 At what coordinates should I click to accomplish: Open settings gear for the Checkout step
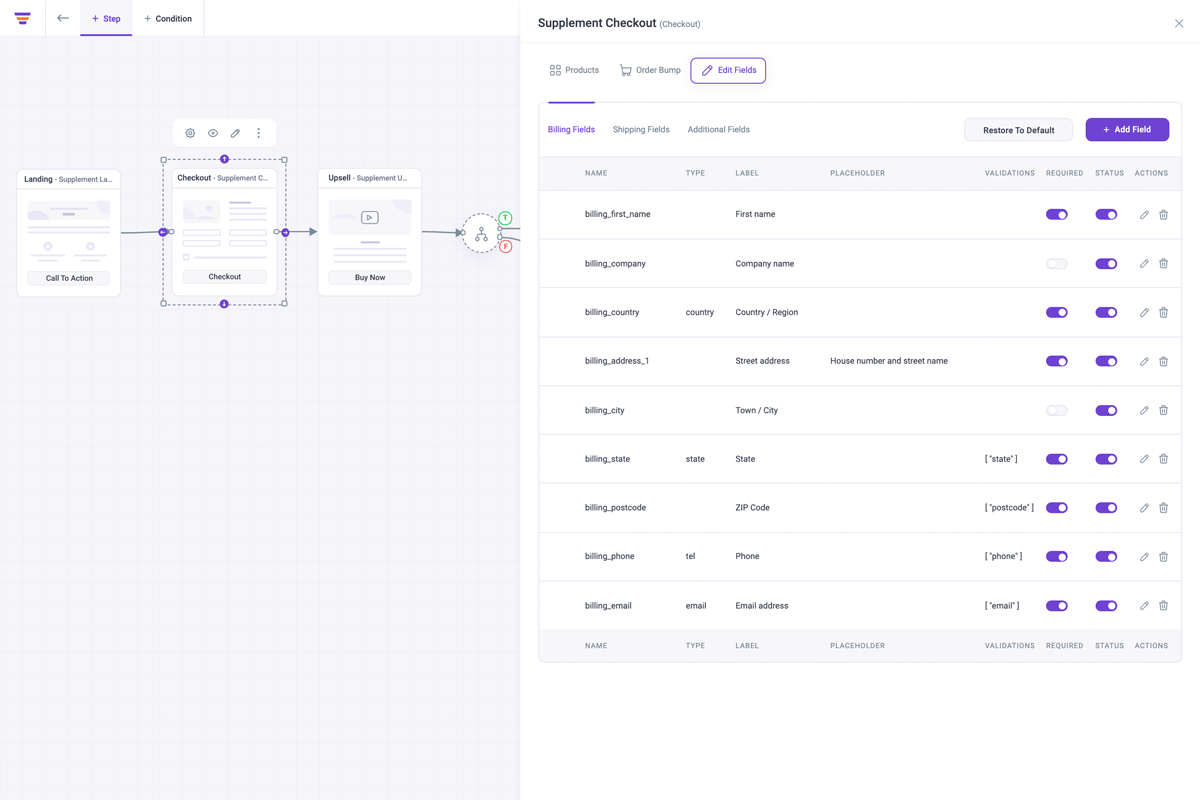[190, 133]
